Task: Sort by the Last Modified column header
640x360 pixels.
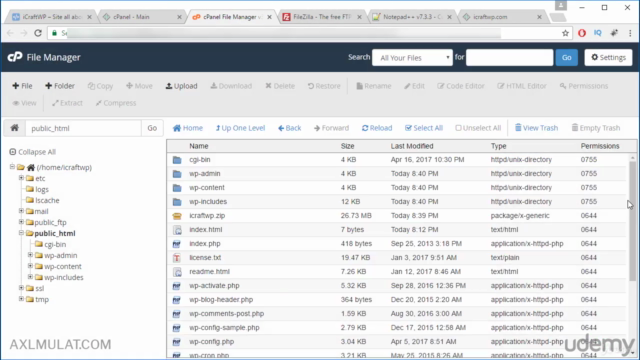Action: point(412,146)
